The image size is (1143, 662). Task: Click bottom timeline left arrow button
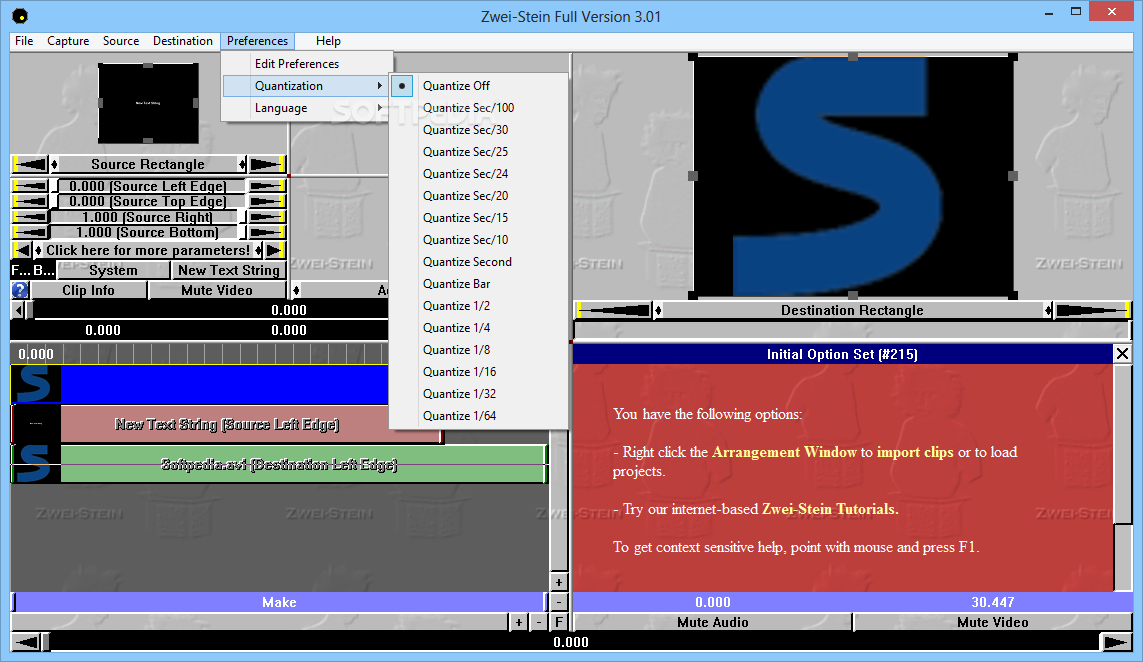point(26,642)
